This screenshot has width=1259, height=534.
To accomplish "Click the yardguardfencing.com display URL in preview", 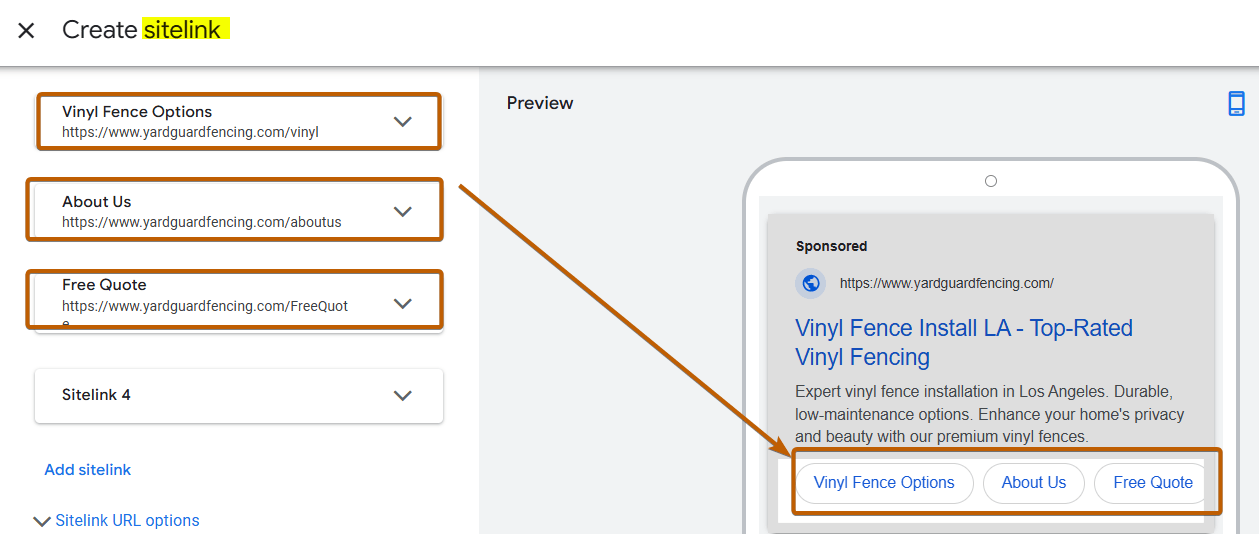I will coord(946,283).
